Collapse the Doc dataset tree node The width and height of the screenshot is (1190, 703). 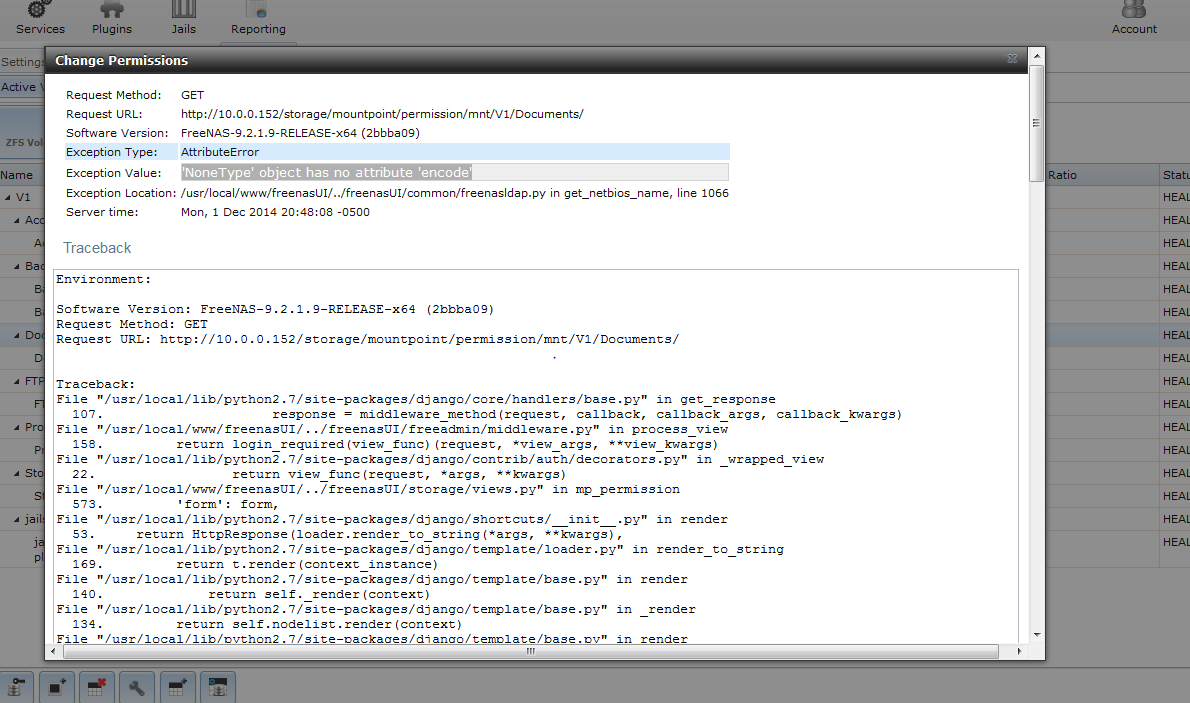[17, 336]
